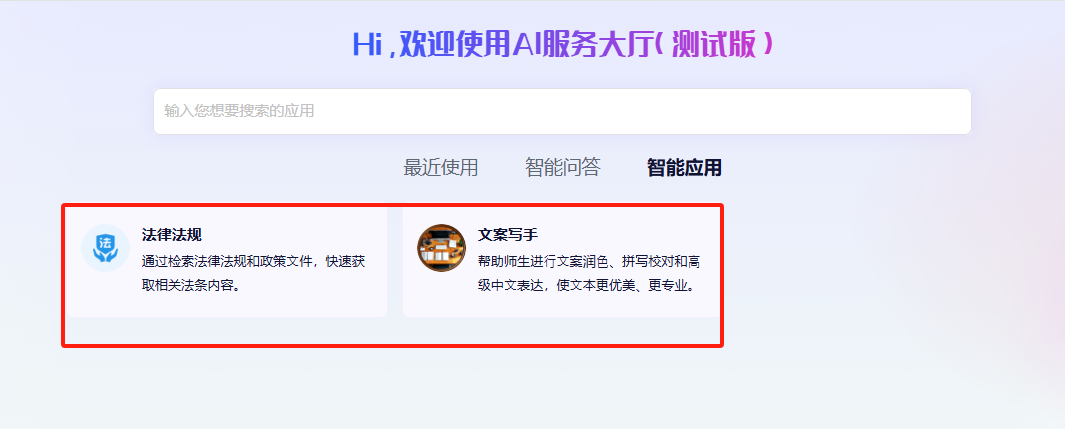
Task: Click the empty right side of the search box
Action: click(x=747, y=111)
